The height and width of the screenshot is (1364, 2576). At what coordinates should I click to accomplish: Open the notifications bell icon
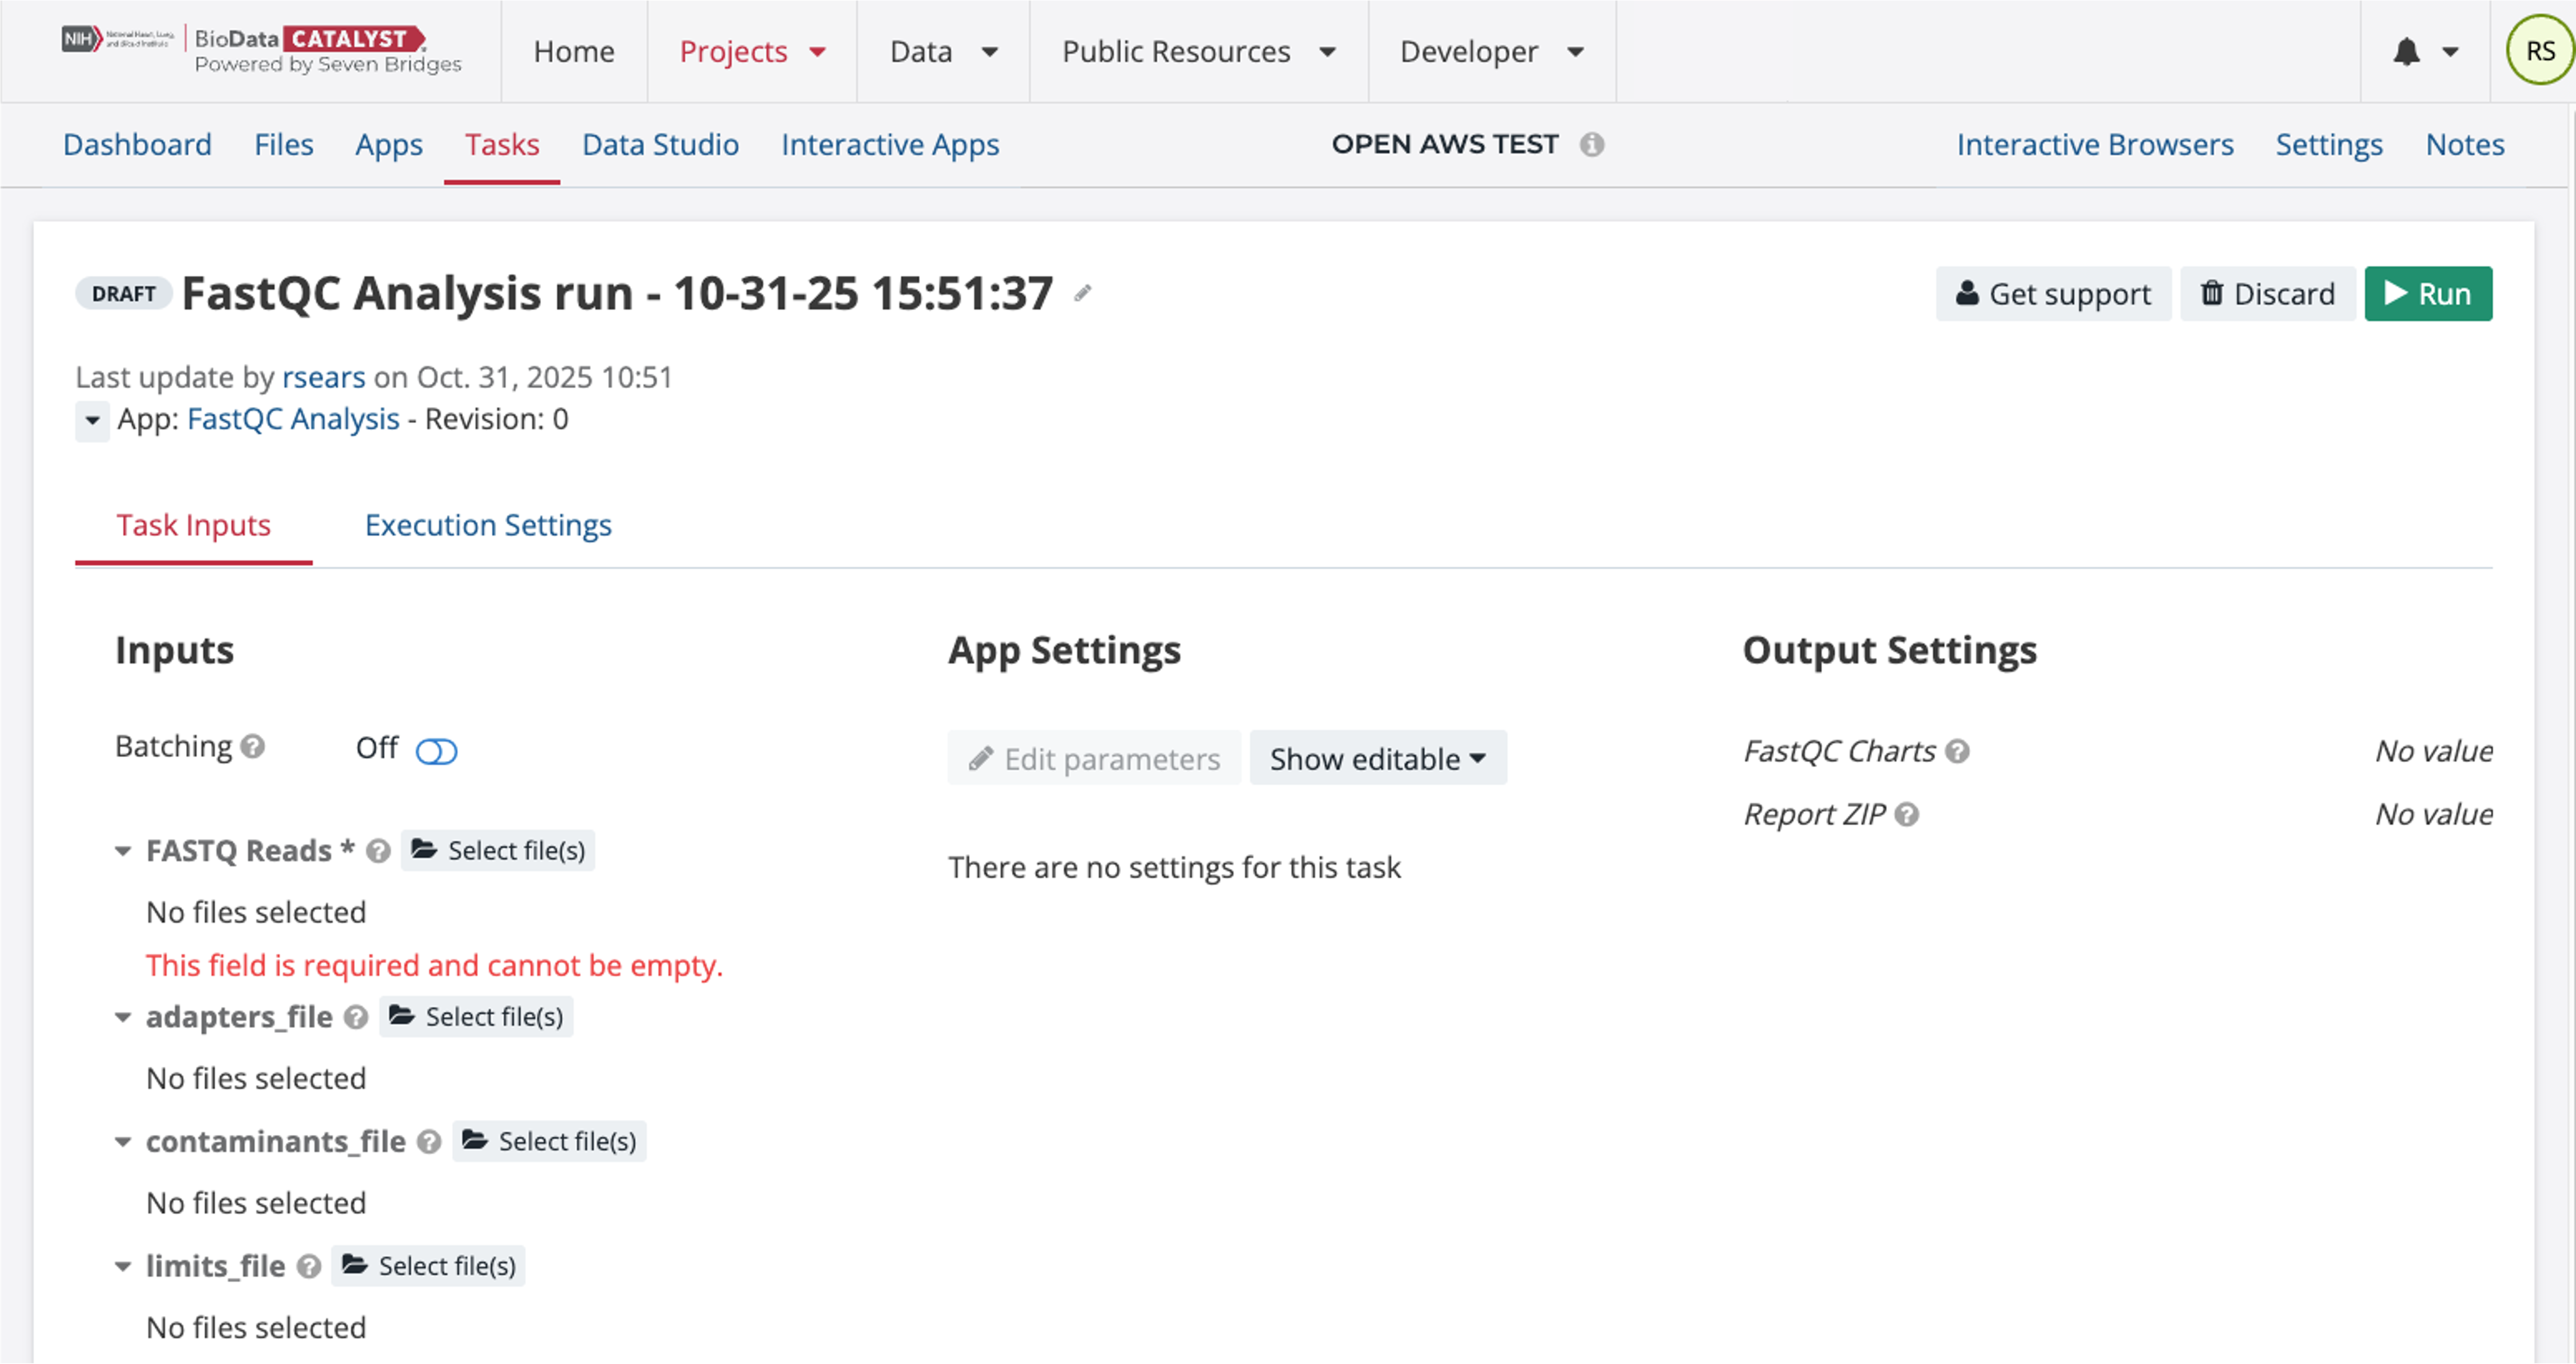[2406, 52]
